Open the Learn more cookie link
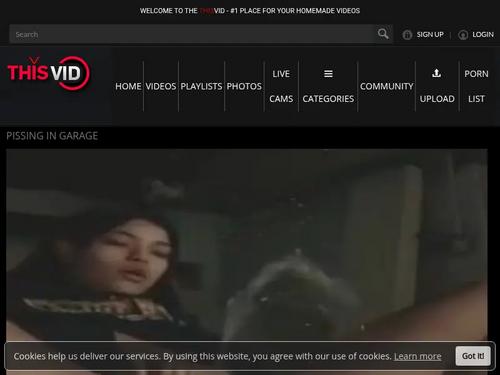500x375 pixels. 418,356
